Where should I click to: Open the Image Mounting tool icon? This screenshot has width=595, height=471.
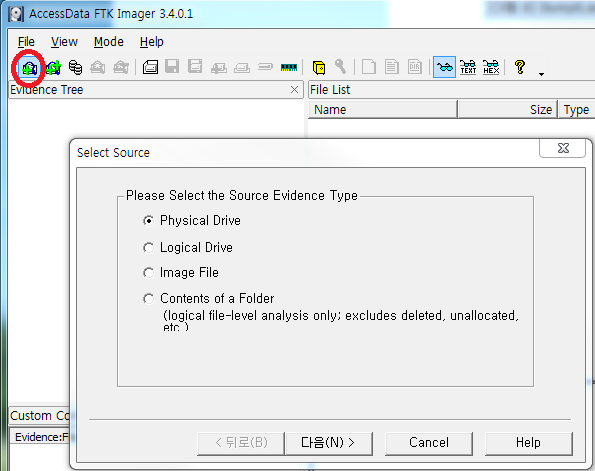(x=76, y=68)
